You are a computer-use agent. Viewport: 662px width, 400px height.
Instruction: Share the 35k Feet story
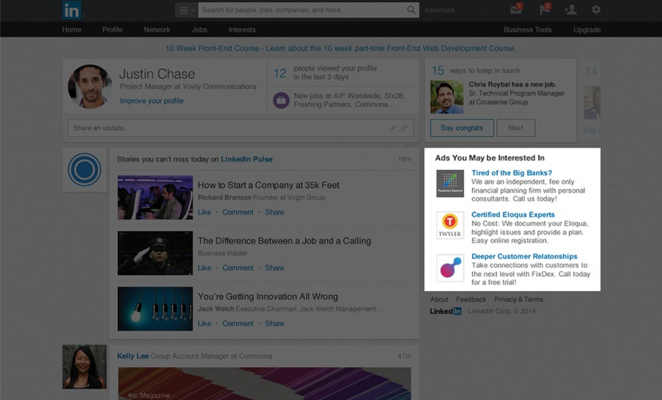[274, 212]
